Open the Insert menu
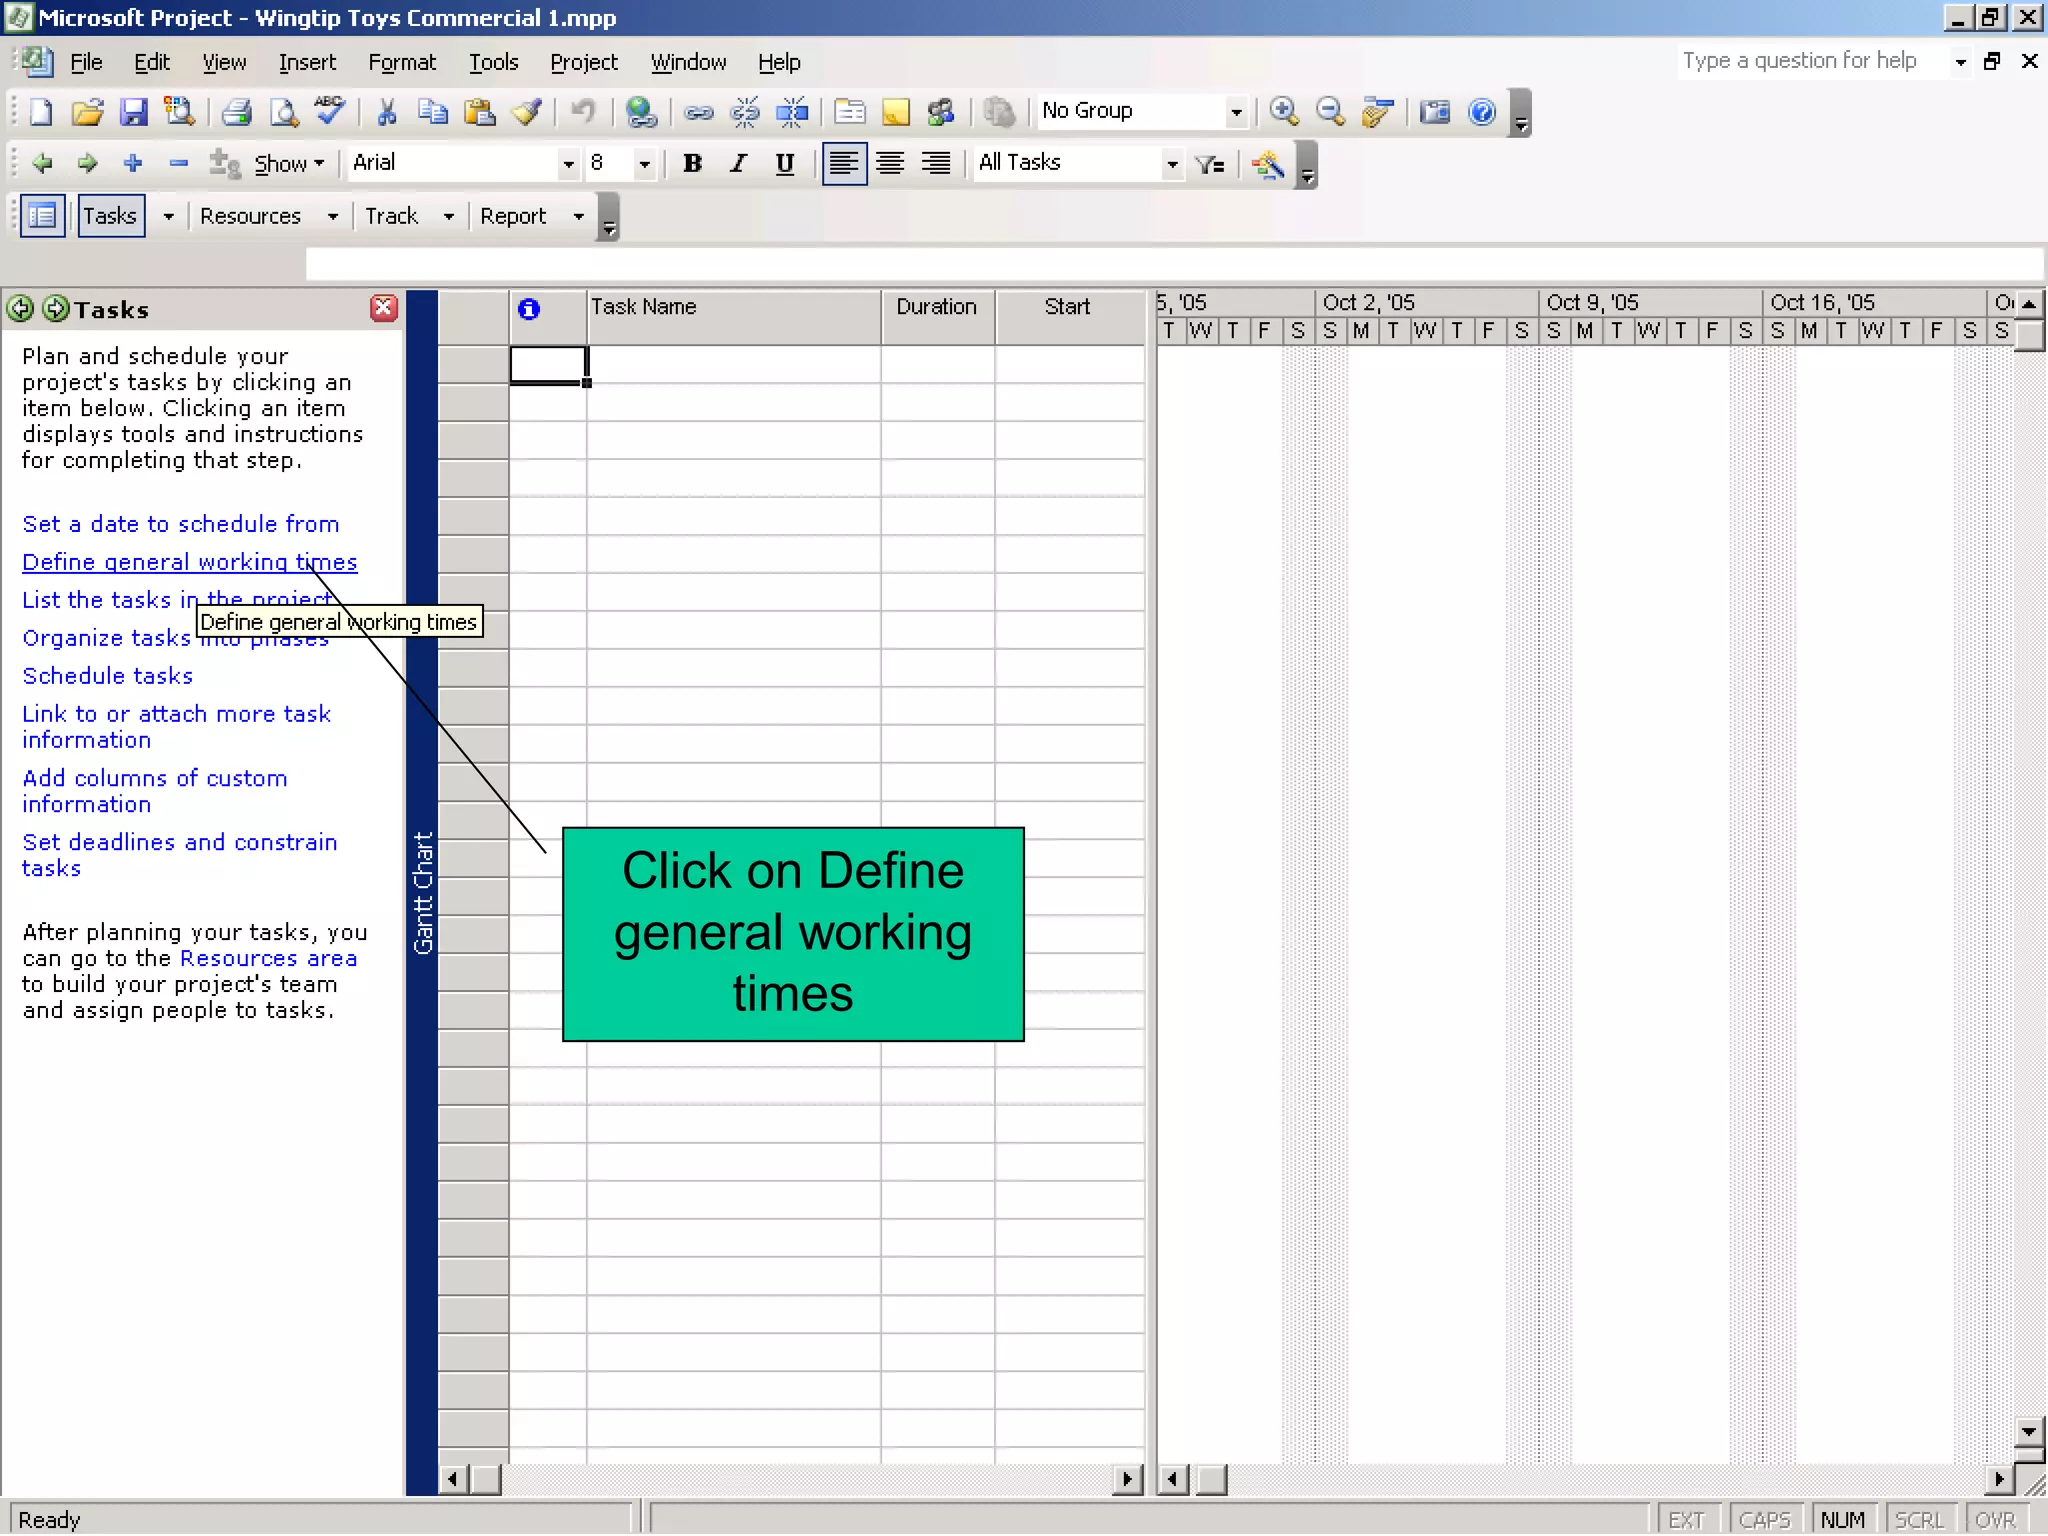This screenshot has height=1536, width=2048. coord(307,62)
